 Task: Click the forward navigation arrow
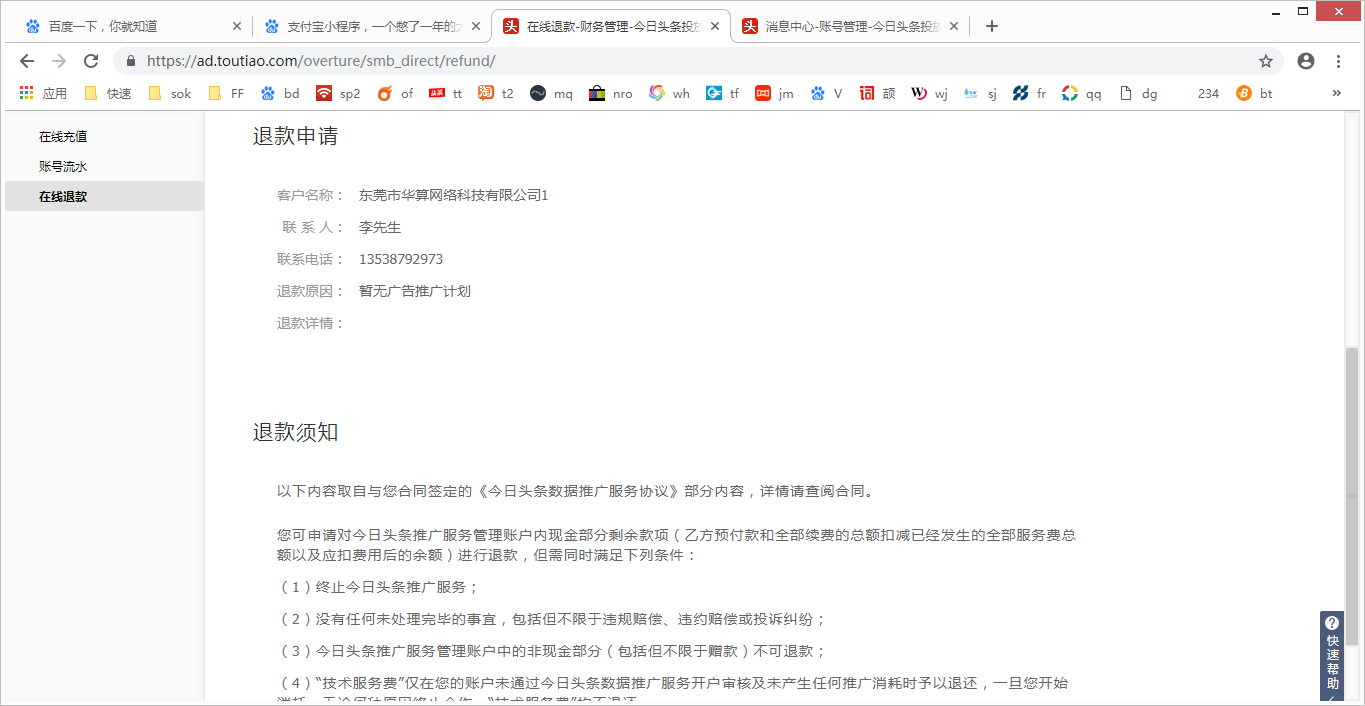(x=59, y=61)
